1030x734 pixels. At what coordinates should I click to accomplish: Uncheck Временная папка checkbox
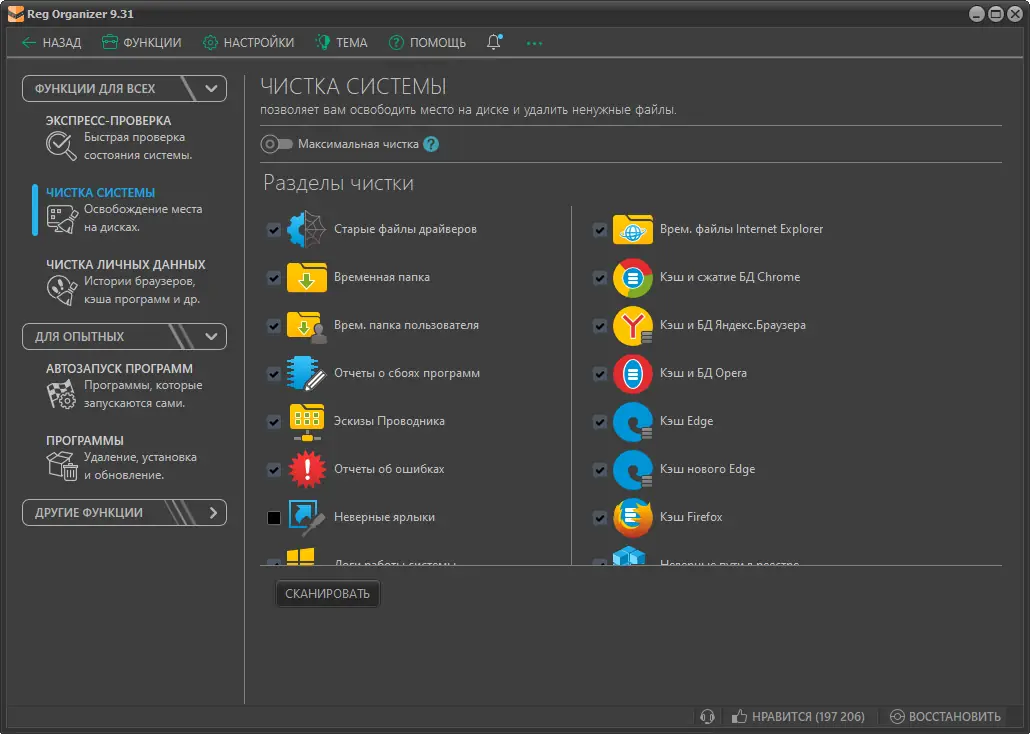[274, 278]
